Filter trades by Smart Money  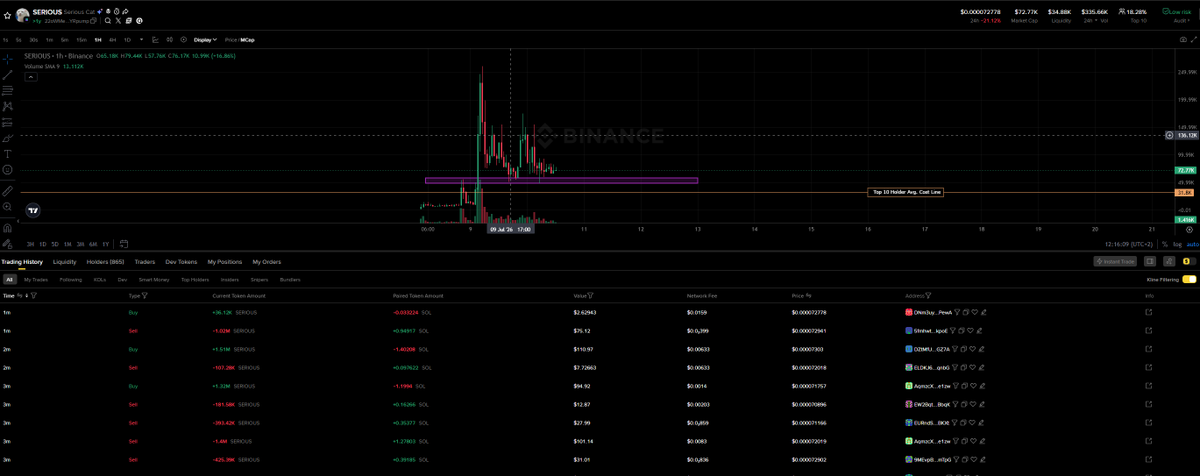(154, 280)
